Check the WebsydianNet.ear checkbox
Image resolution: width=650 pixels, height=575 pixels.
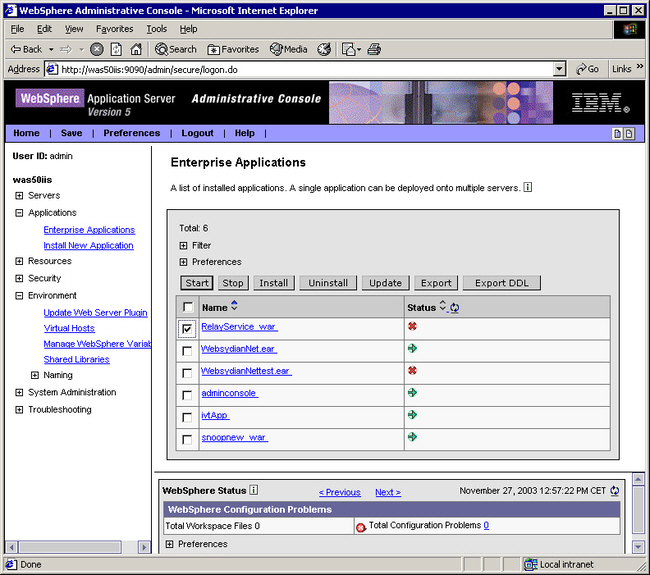pyautogui.click(x=187, y=351)
